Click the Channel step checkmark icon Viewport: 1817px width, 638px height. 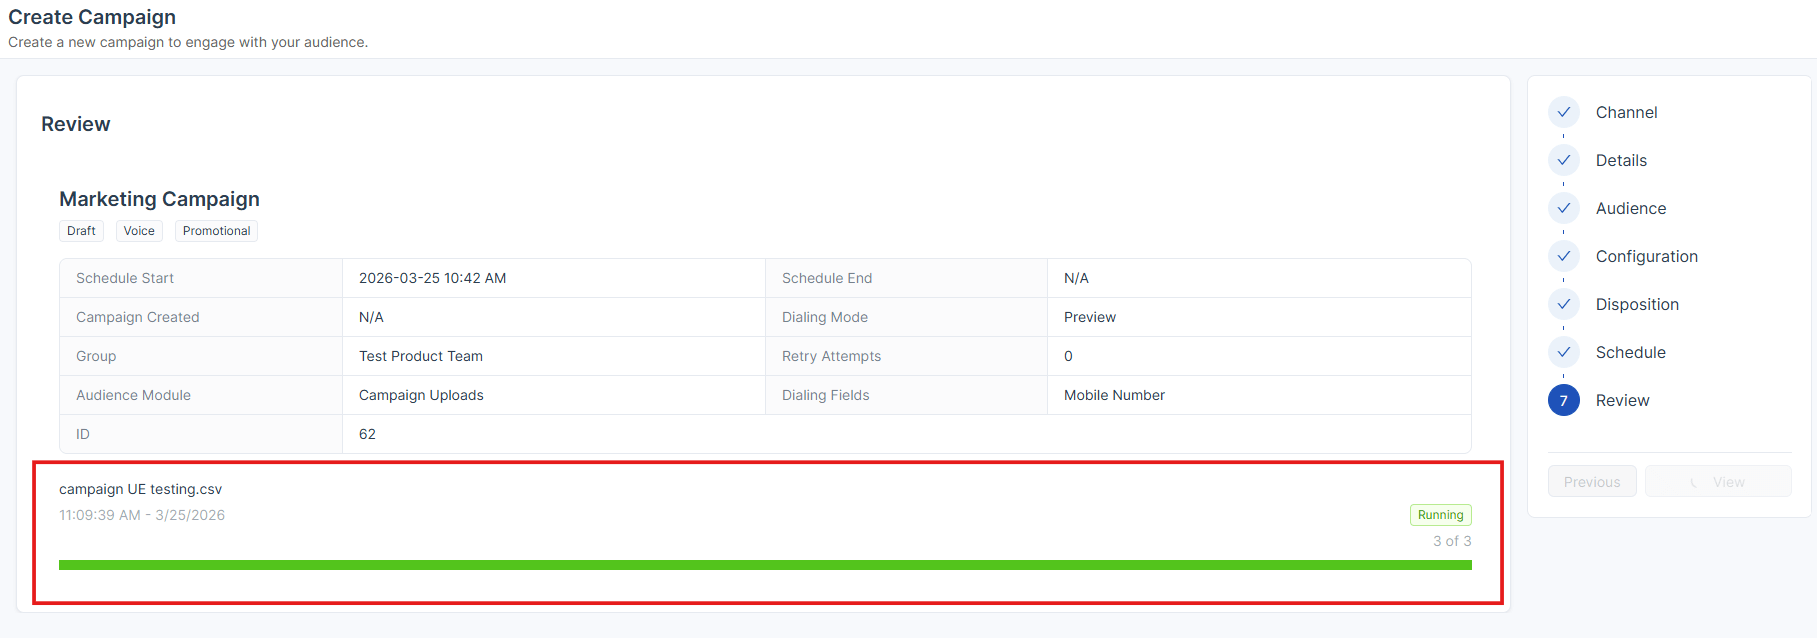1563,112
